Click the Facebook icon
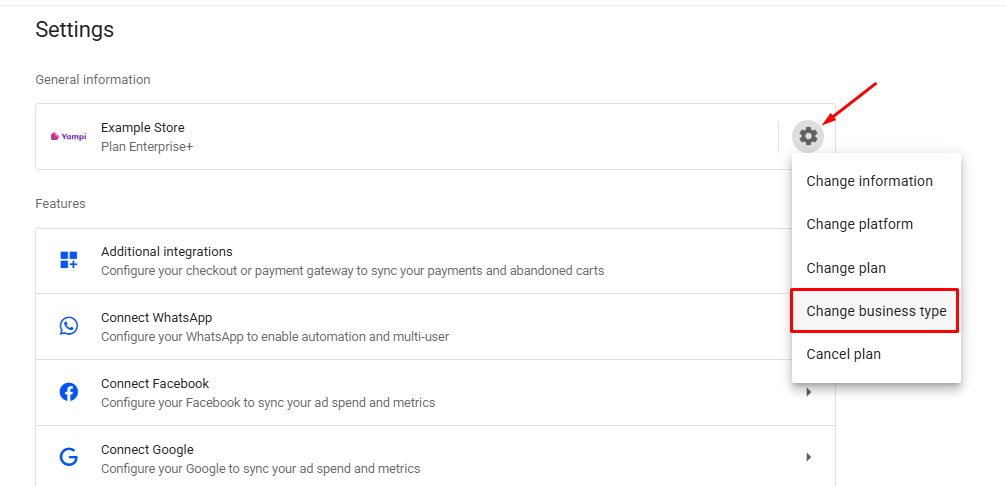This screenshot has height=486, width=1006. click(69, 392)
